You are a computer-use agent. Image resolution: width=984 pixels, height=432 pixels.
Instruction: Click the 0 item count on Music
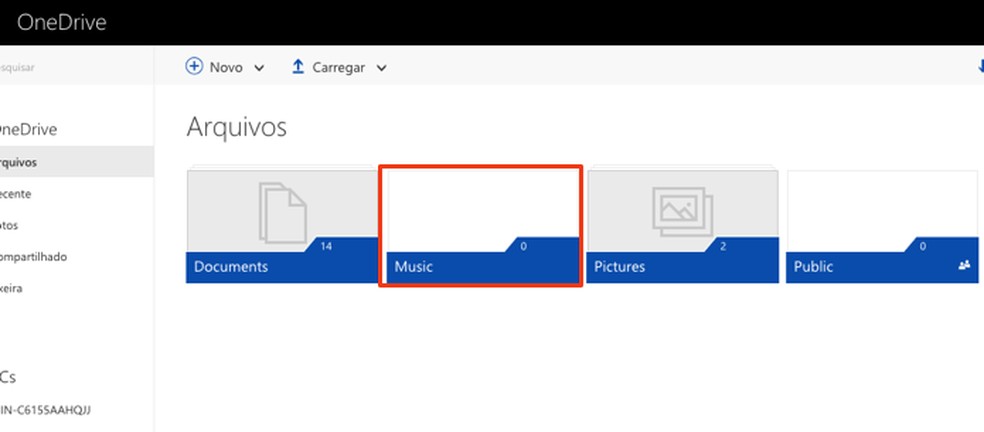point(523,247)
